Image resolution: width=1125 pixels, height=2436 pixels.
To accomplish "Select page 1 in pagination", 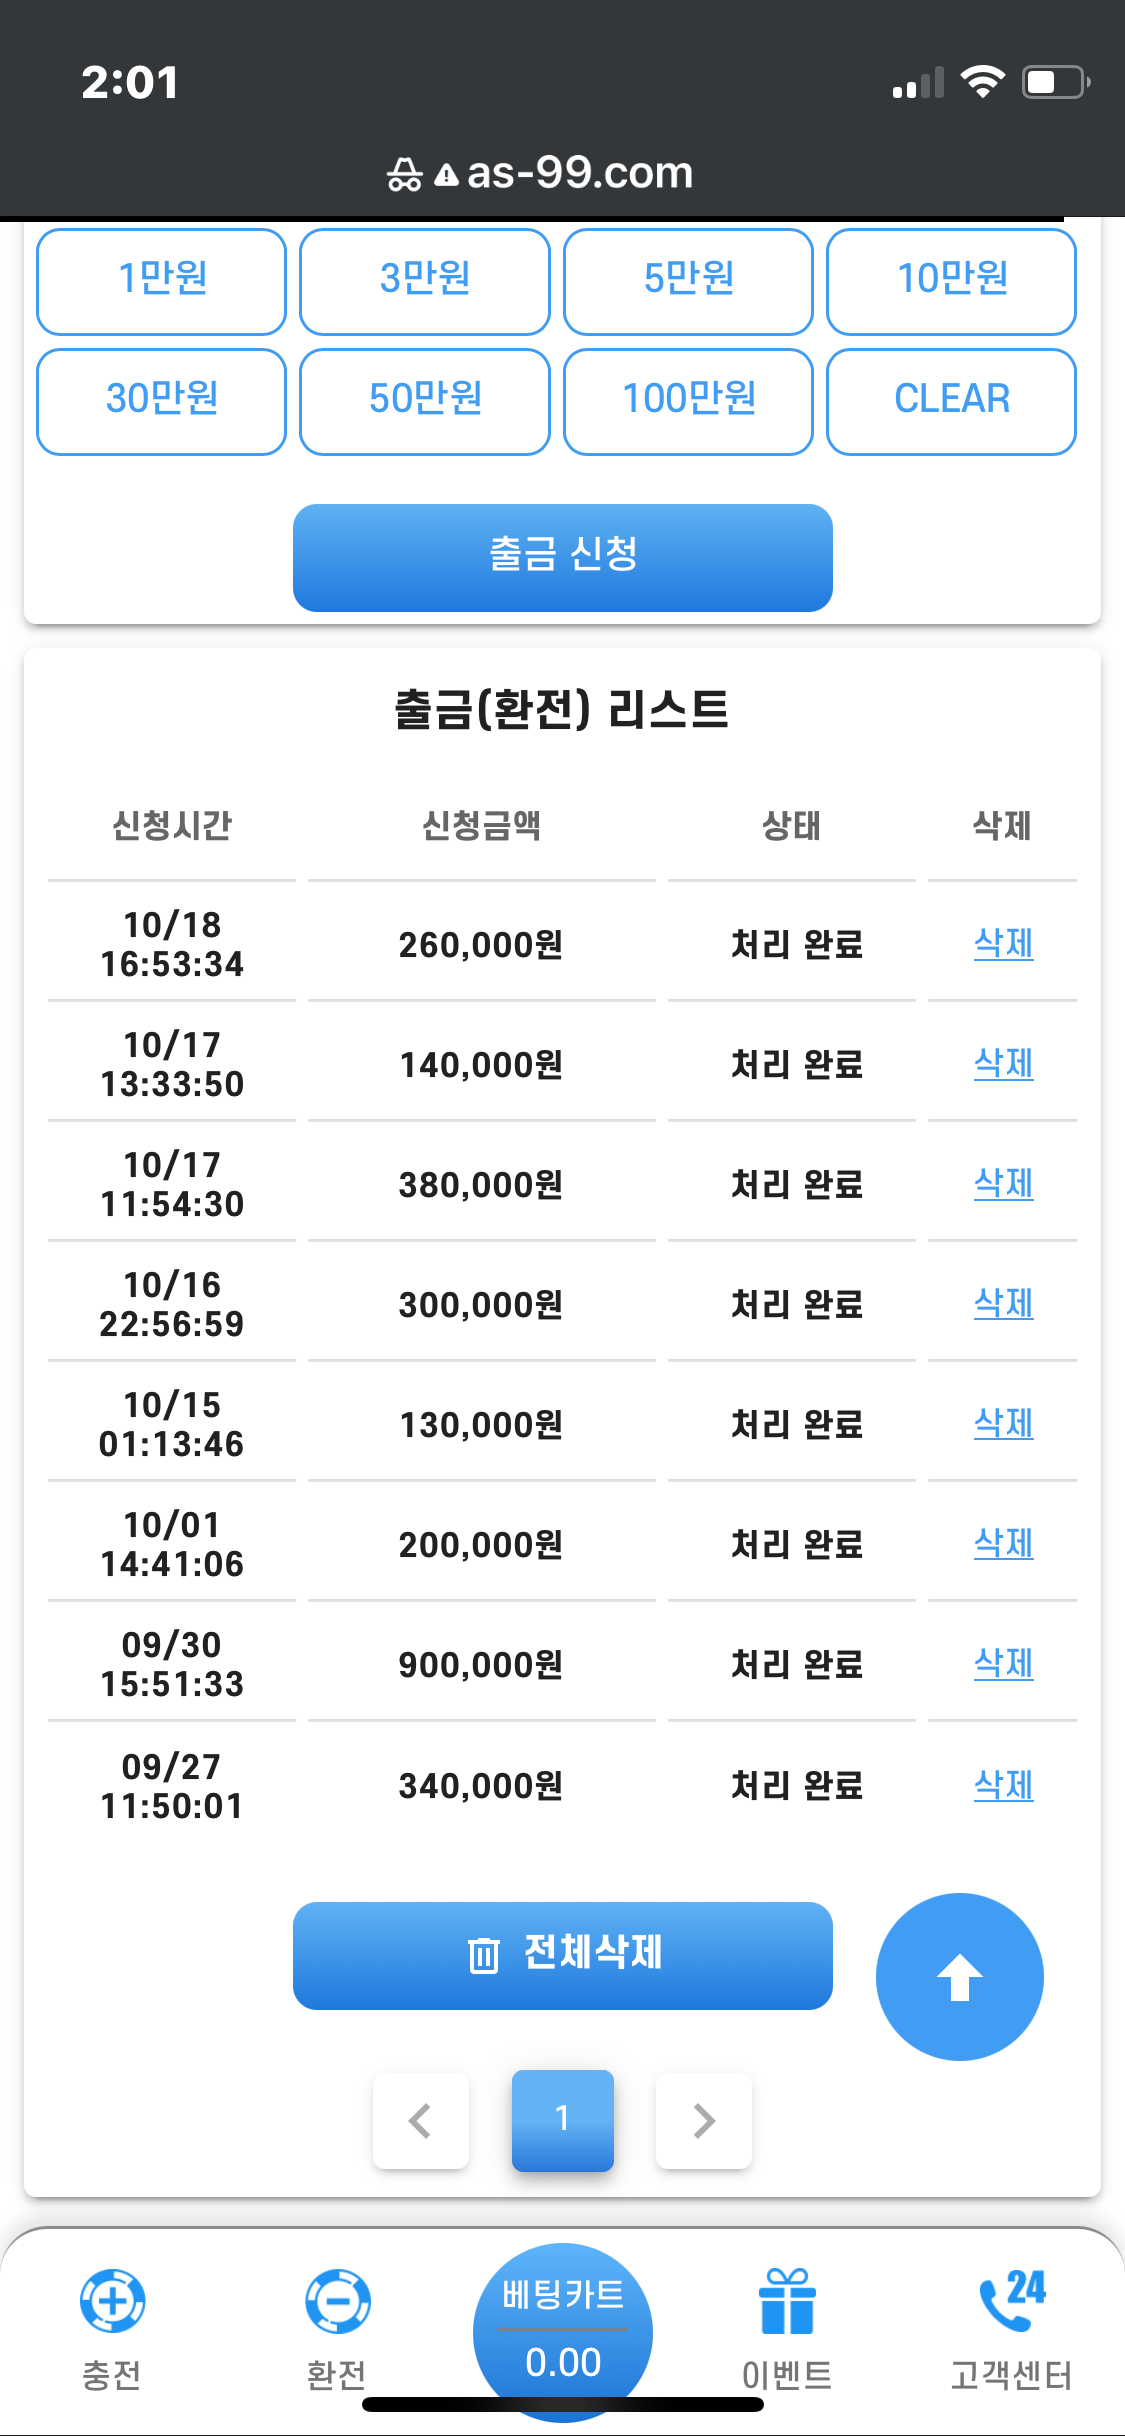I will point(562,2120).
